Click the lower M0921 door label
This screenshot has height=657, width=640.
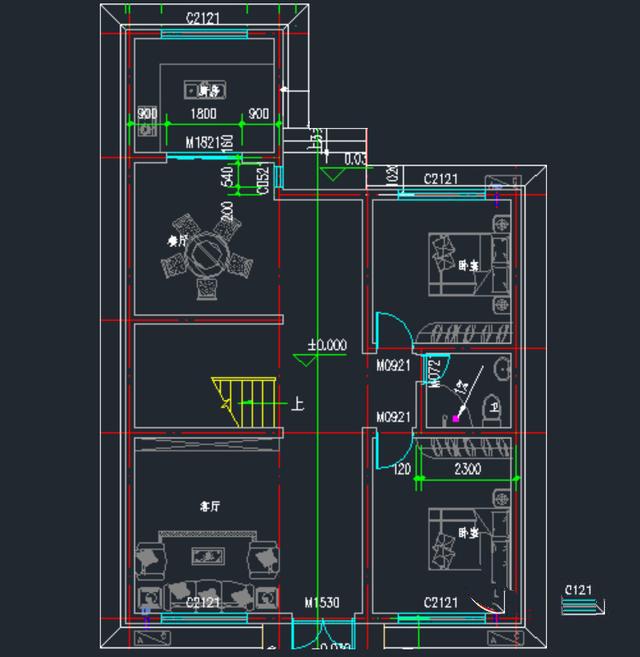393,417
